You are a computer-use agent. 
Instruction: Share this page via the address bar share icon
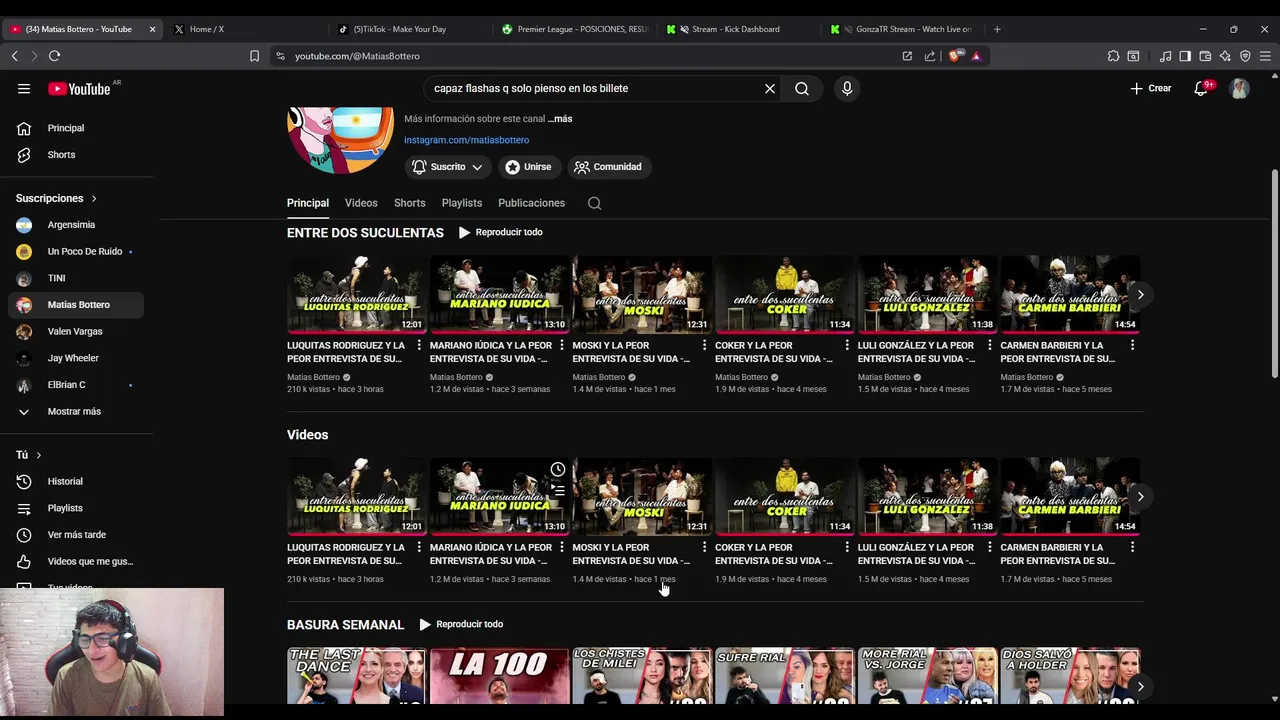click(930, 56)
